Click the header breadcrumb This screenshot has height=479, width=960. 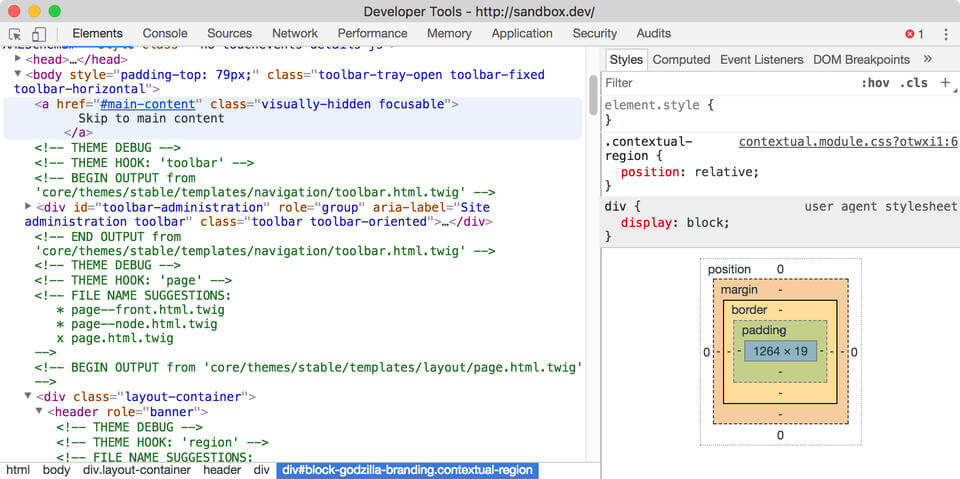coord(222,470)
